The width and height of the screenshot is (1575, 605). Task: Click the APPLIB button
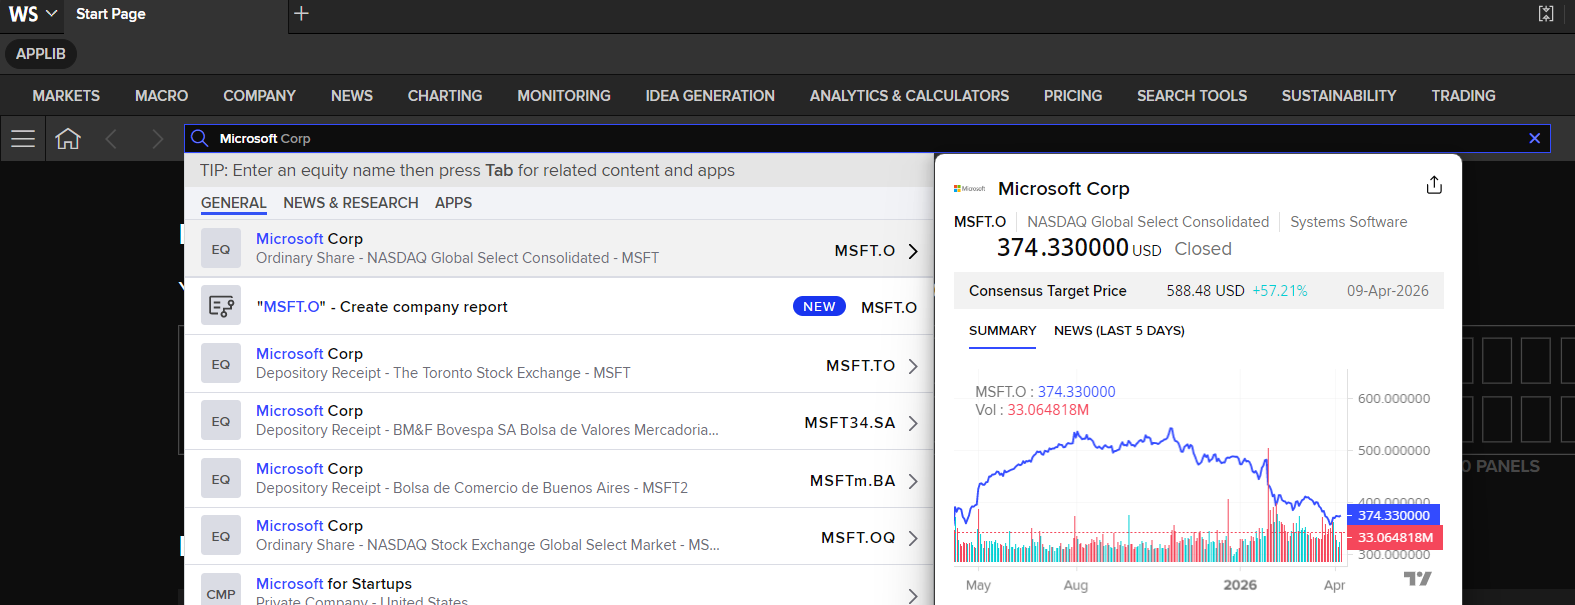[41, 54]
